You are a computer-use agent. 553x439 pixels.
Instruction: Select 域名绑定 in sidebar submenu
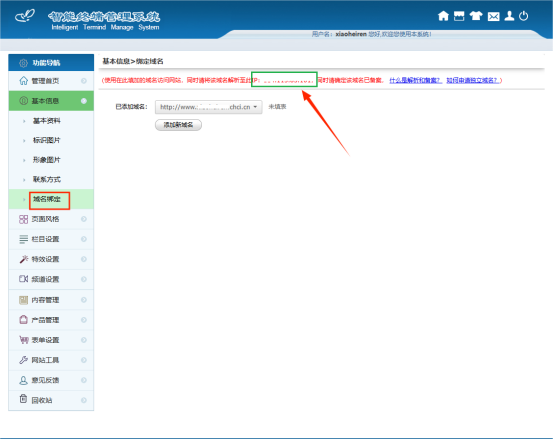coord(47,199)
